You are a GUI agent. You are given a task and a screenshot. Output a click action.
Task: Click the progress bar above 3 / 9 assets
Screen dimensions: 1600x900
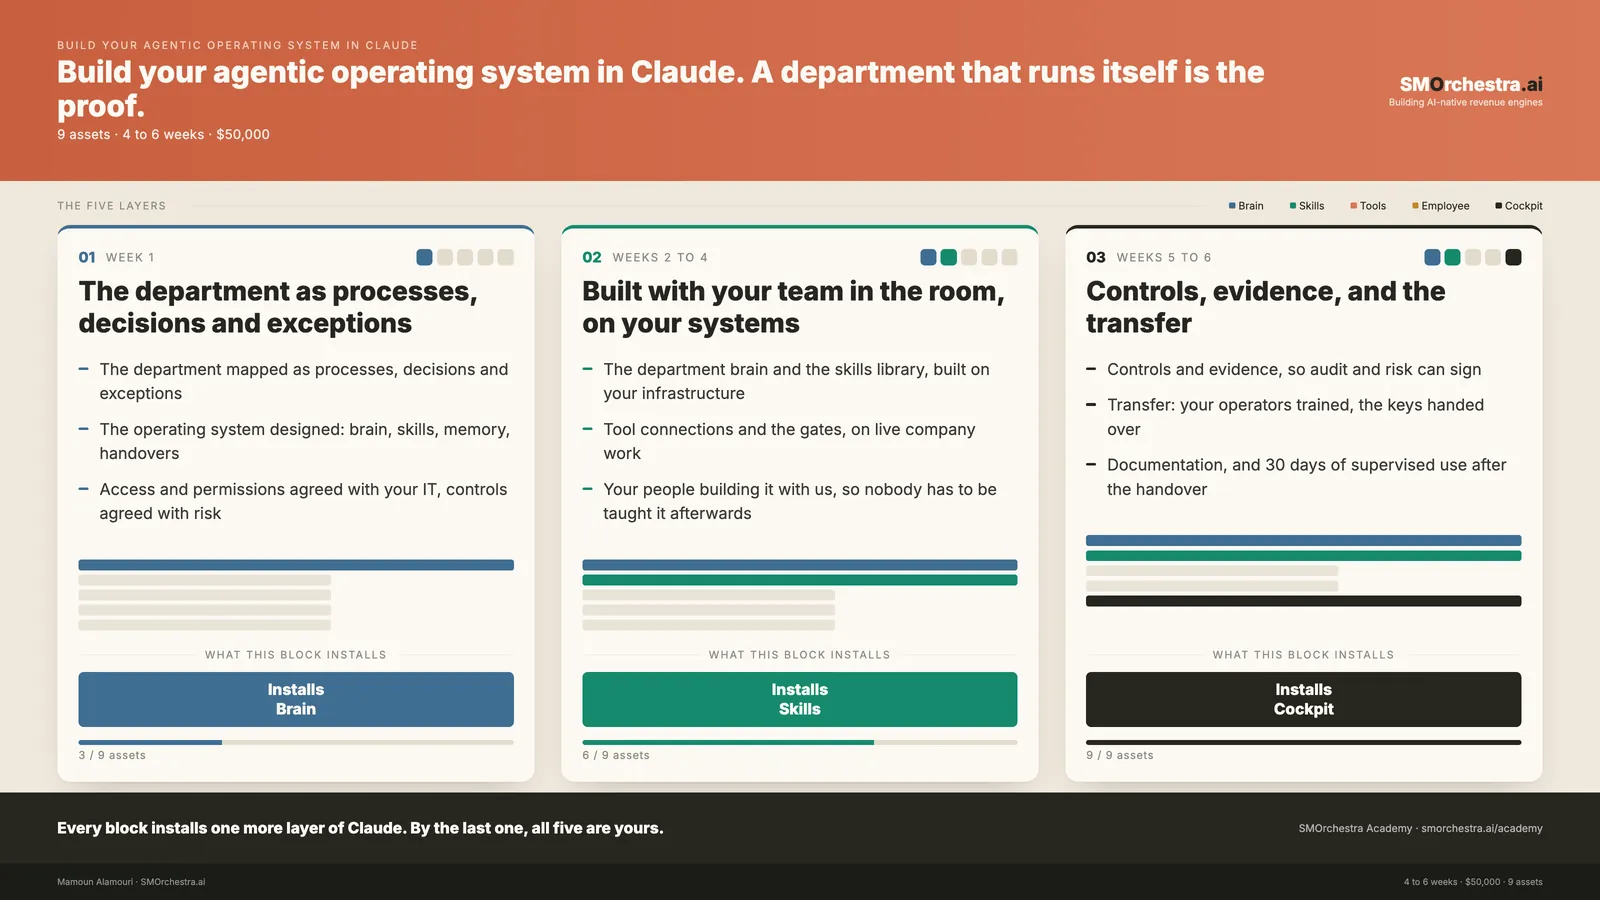tap(296, 742)
